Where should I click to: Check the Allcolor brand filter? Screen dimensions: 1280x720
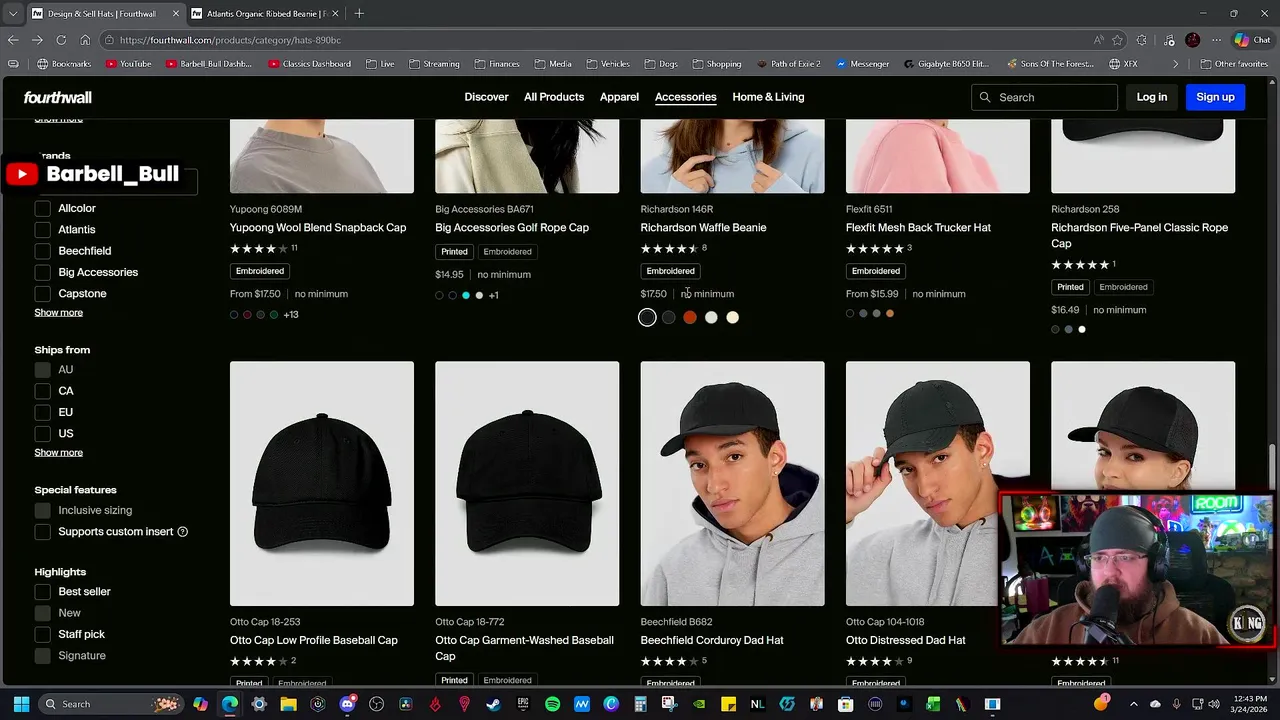43,208
